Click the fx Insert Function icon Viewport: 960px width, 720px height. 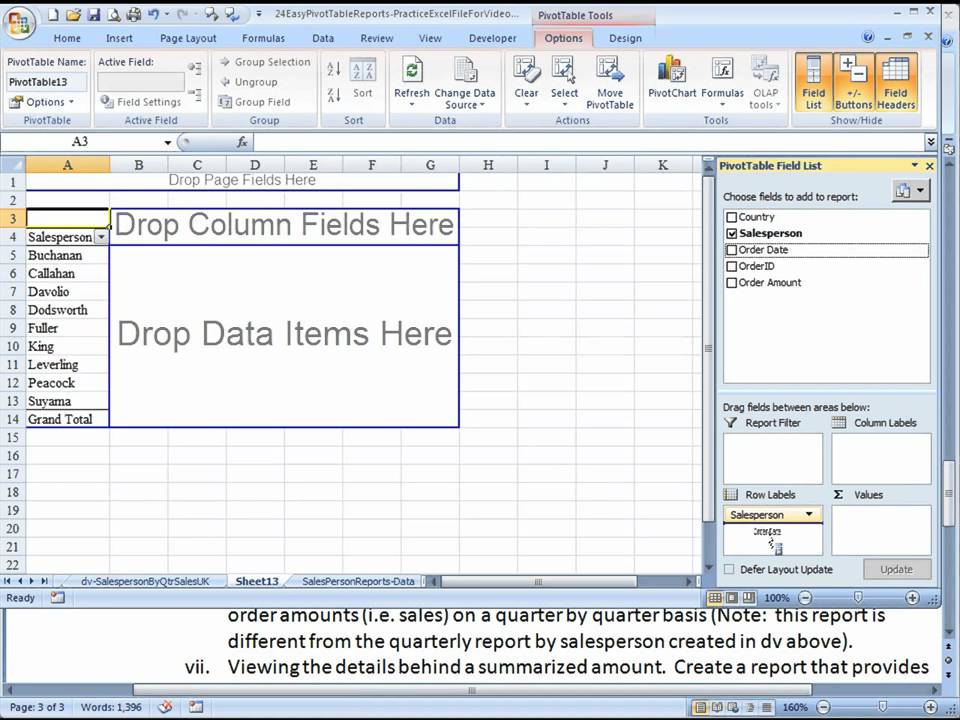tap(242, 142)
